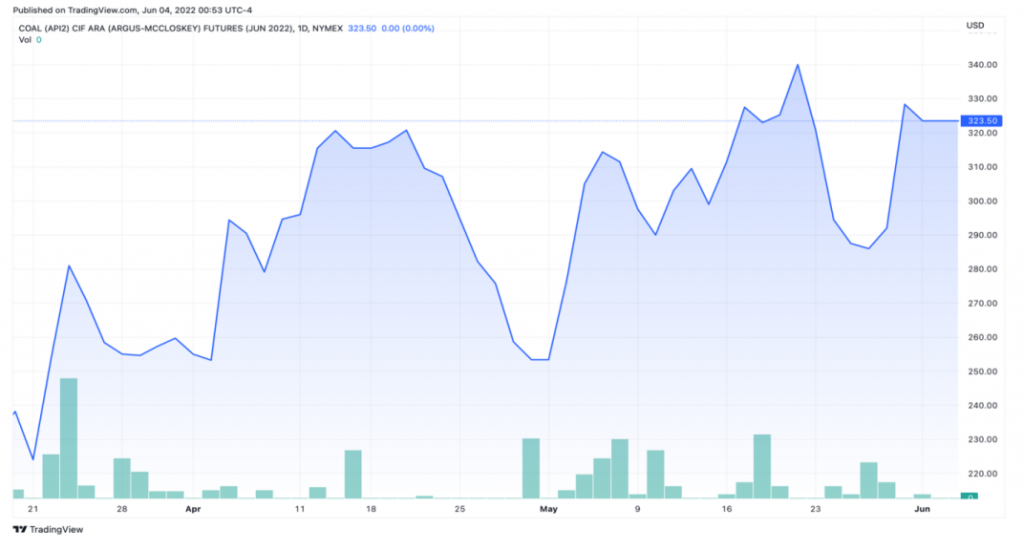
Task: Click the 280.00 price axis label
Action: (x=982, y=269)
